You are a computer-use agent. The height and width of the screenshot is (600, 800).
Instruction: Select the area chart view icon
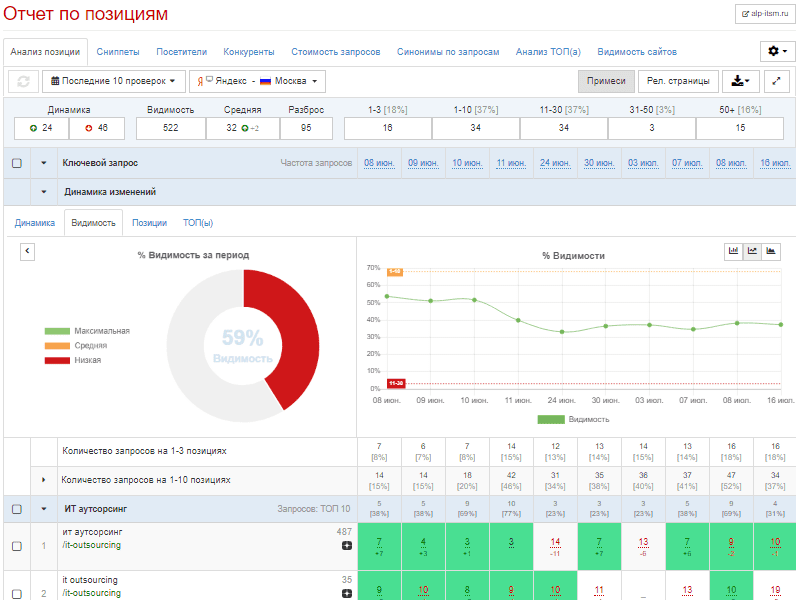[771, 251]
